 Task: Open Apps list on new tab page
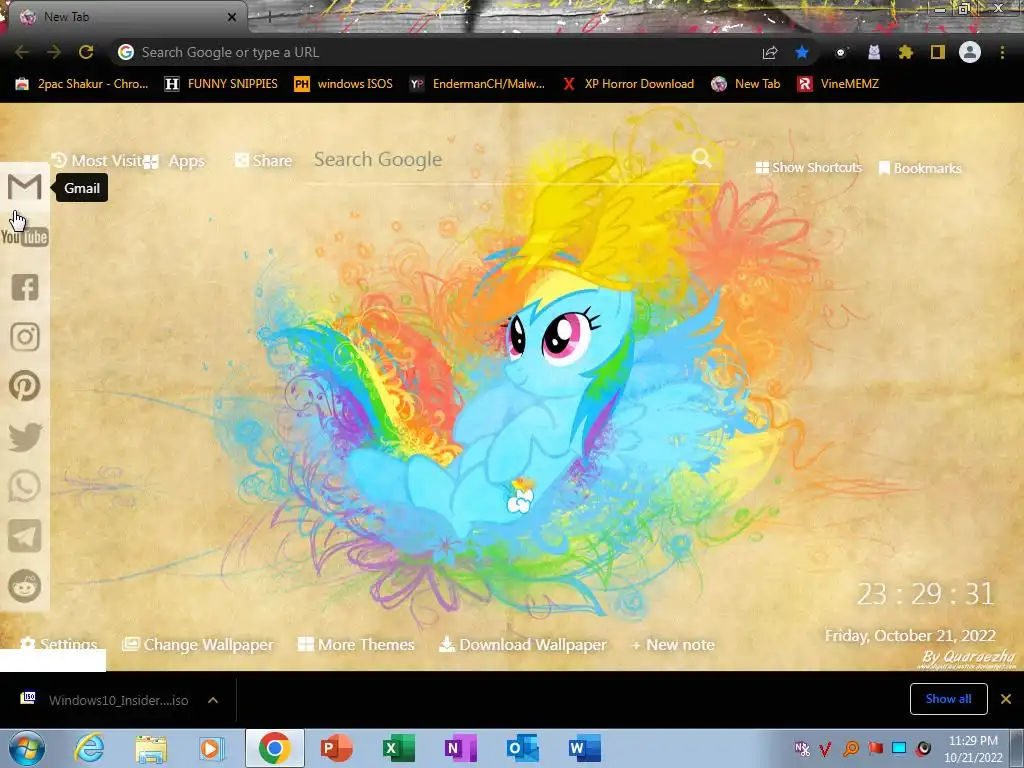[174, 161]
